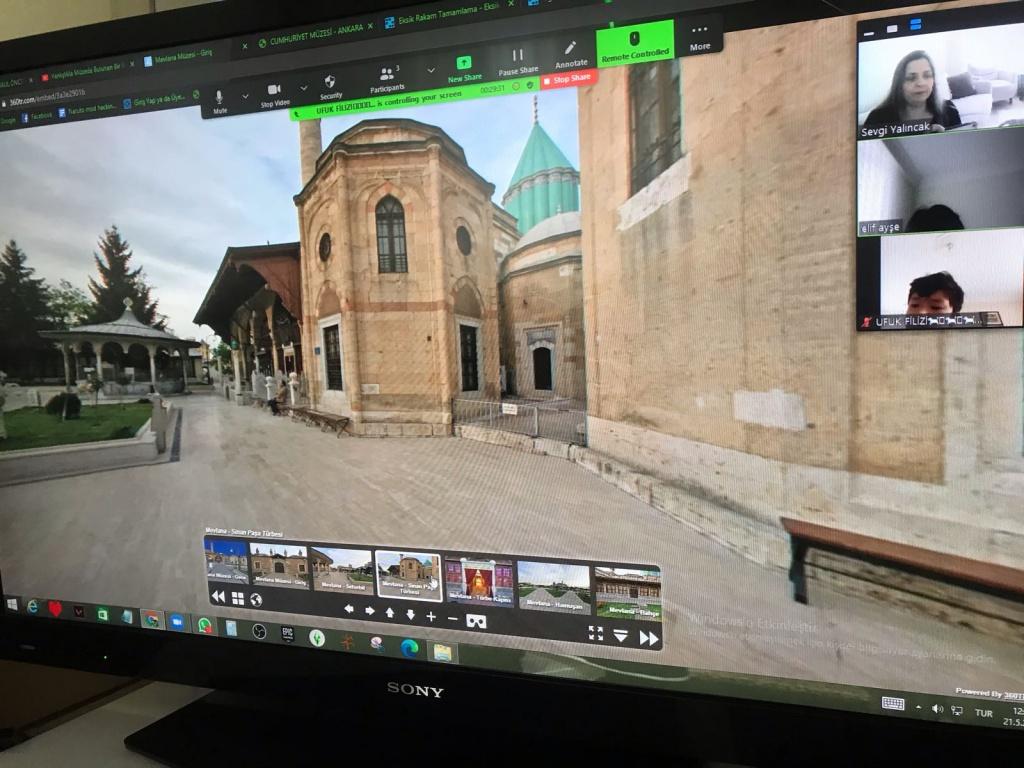Go to previous panorama with double-left arrows
Screen dimensions: 1024x768
coord(218,596)
